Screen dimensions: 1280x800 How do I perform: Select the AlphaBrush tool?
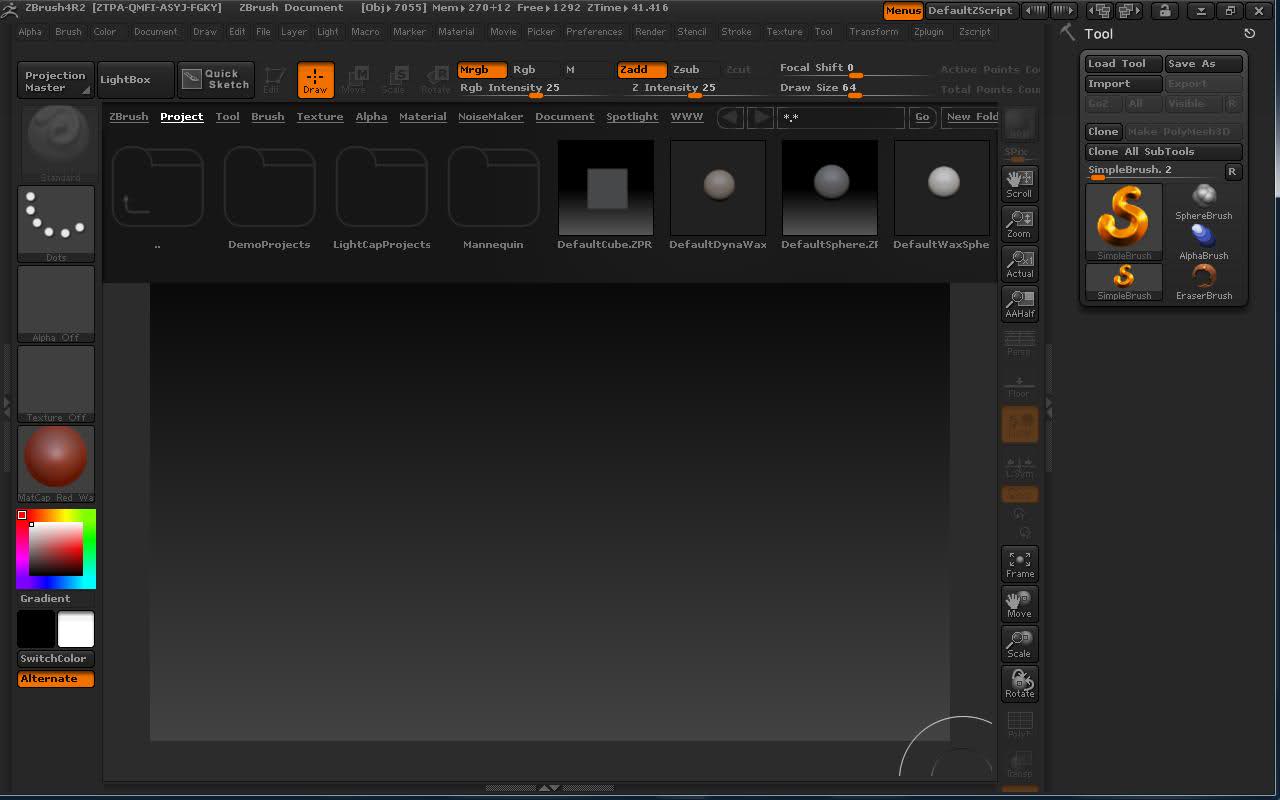pos(1204,241)
